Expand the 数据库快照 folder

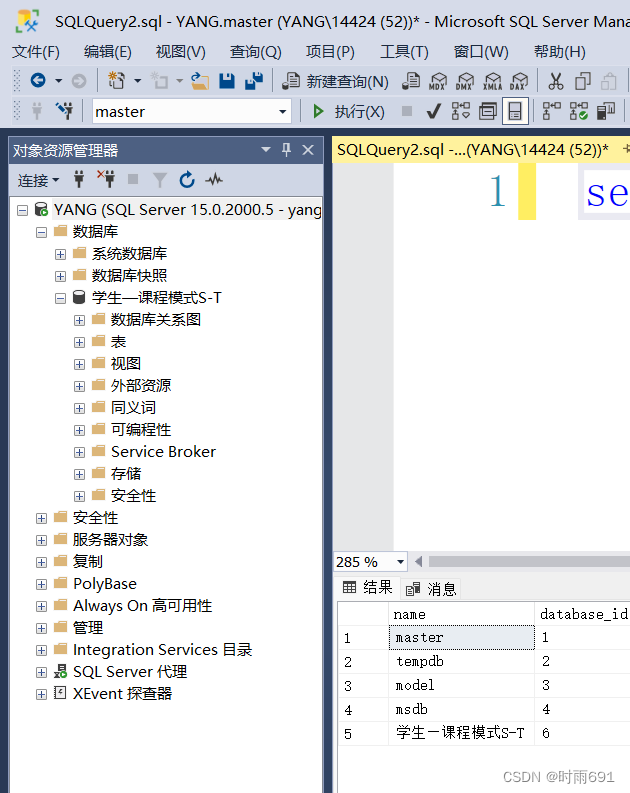[60, 276]
